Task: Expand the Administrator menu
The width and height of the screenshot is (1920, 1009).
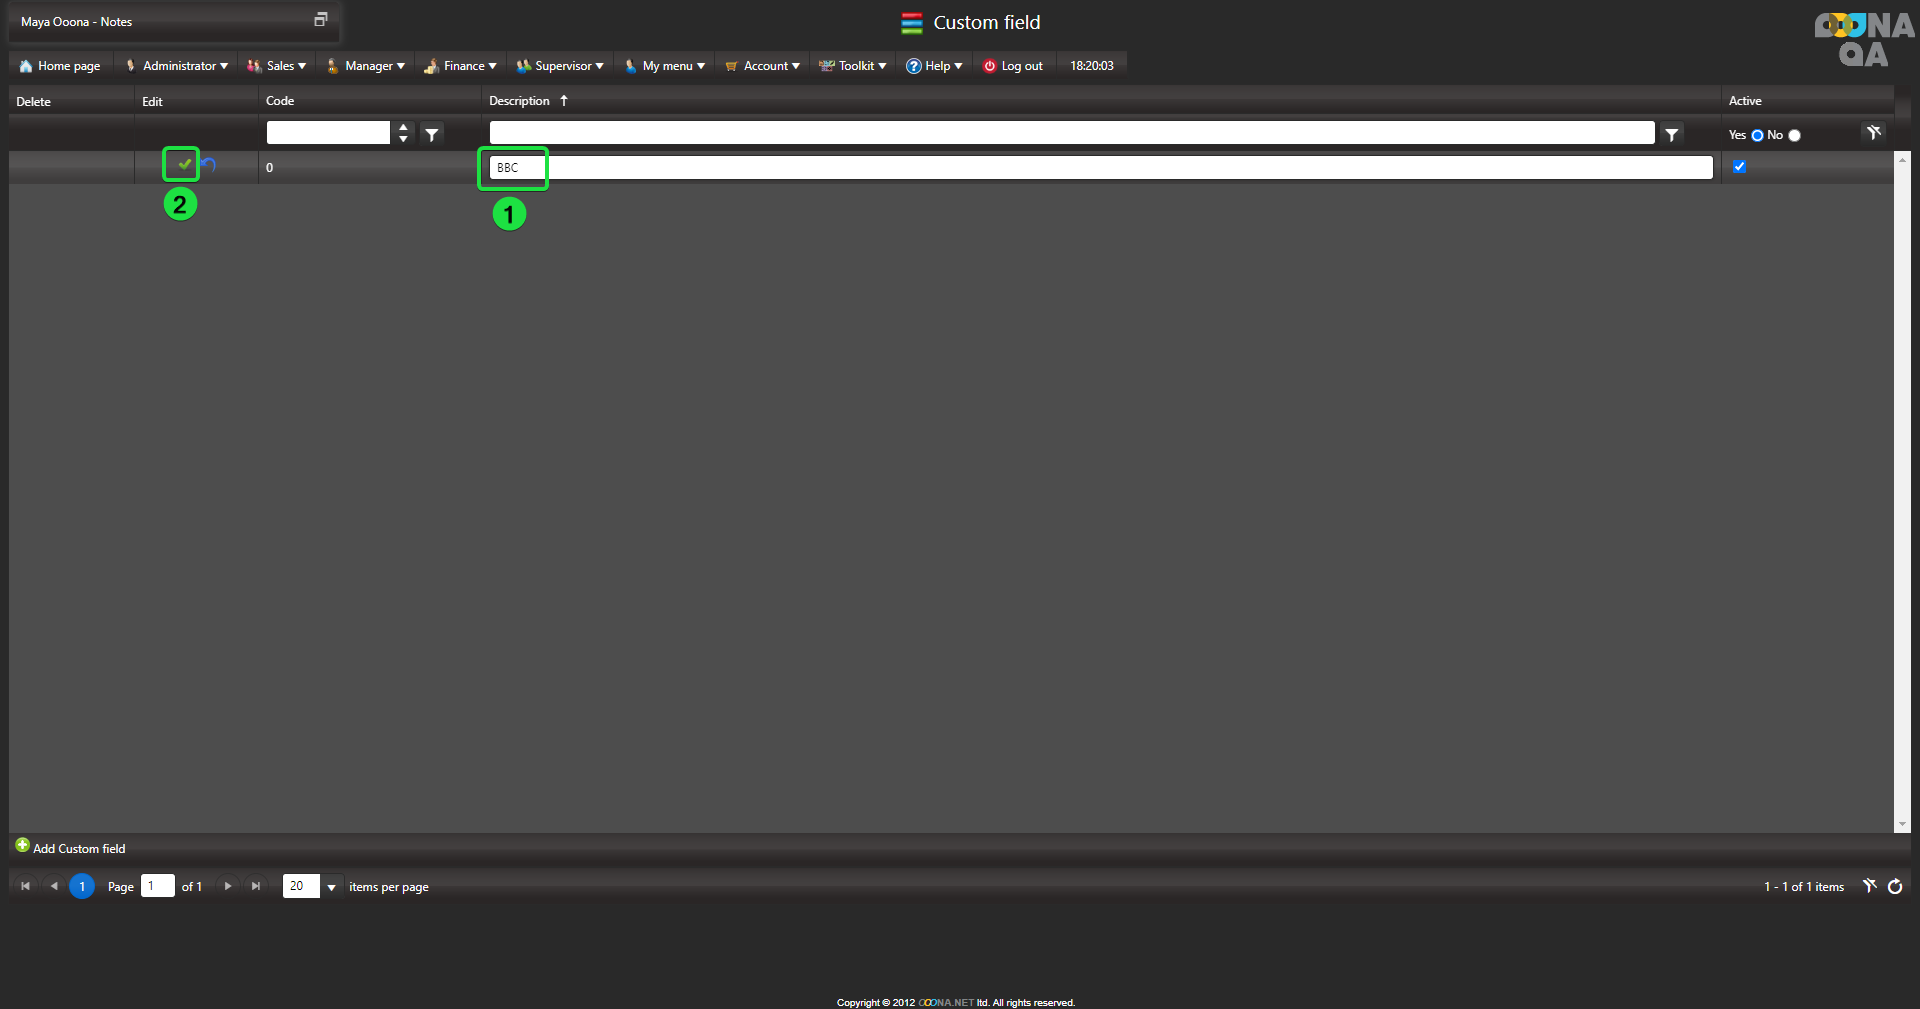Action: (177, 66)
